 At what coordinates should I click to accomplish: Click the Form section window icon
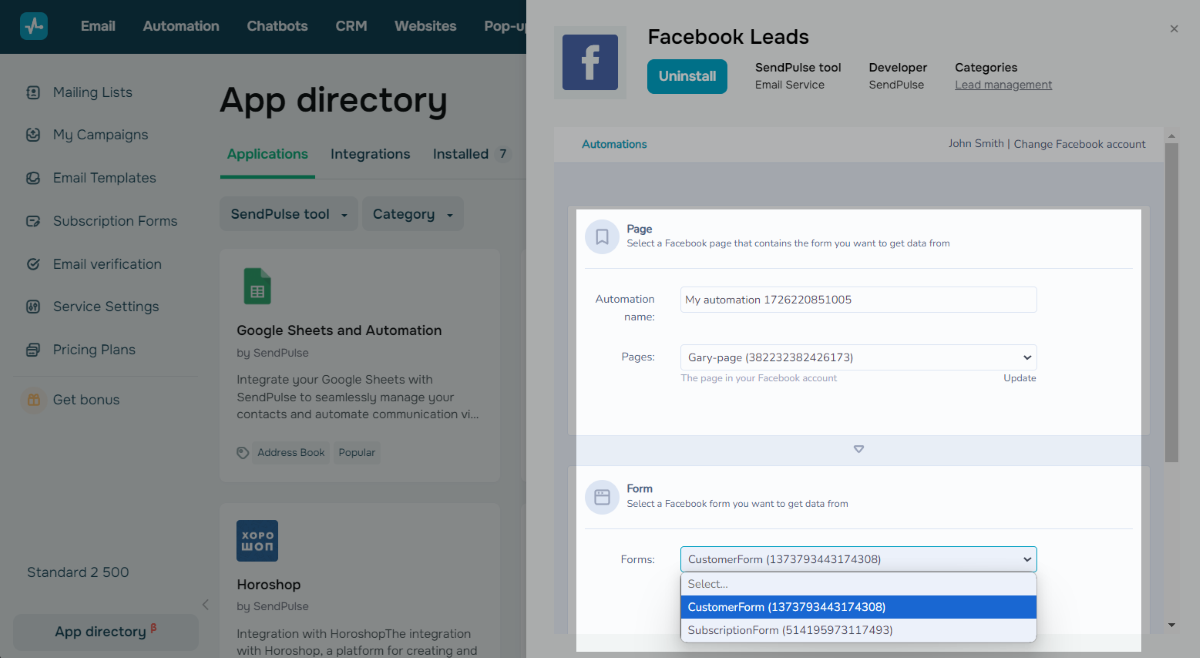click(x=602, y=496)
